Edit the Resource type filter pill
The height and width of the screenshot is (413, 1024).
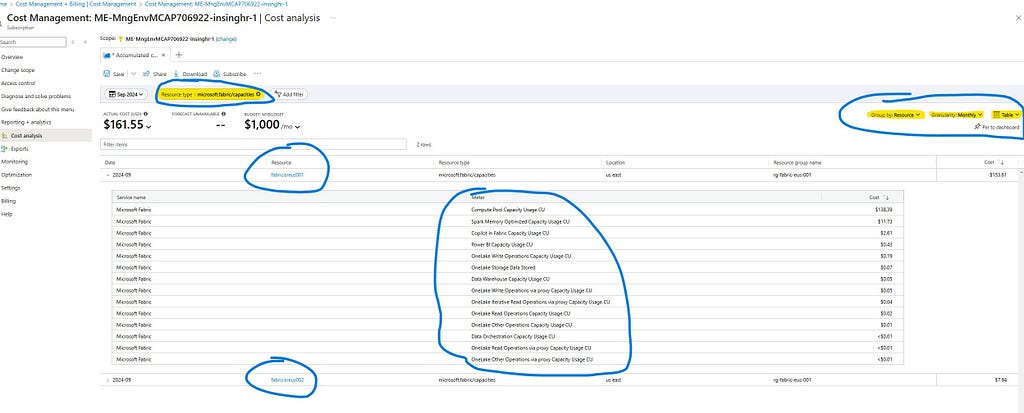211,94
